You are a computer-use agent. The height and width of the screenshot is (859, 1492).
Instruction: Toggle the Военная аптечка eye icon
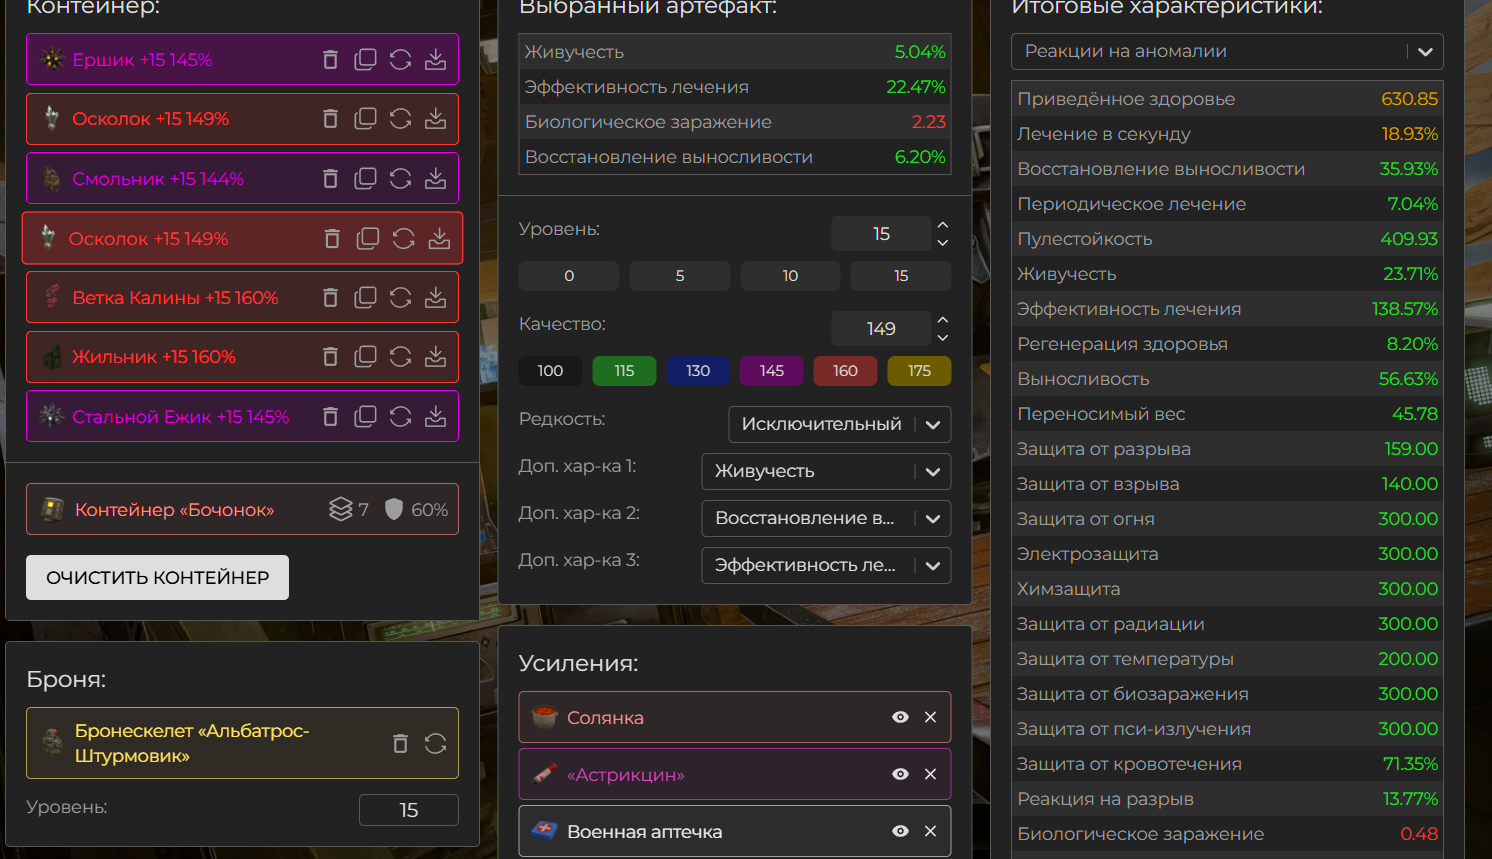coord(900,831)
